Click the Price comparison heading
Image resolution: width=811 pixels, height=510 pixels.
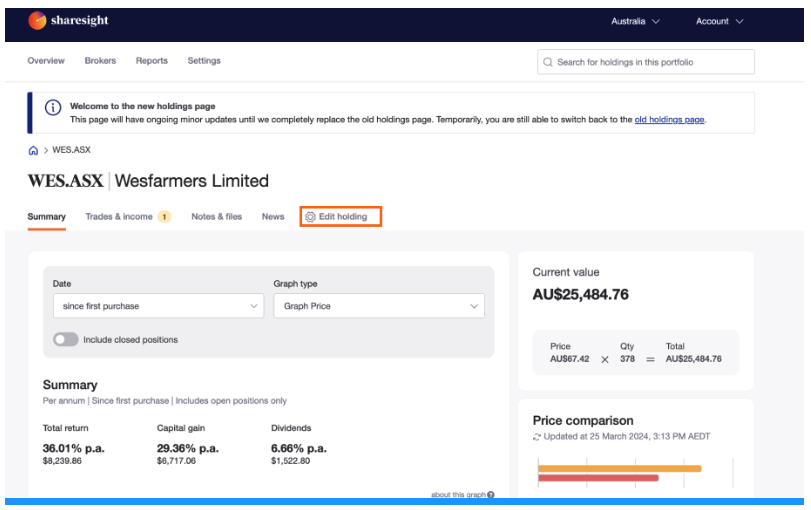click(583, 421)
